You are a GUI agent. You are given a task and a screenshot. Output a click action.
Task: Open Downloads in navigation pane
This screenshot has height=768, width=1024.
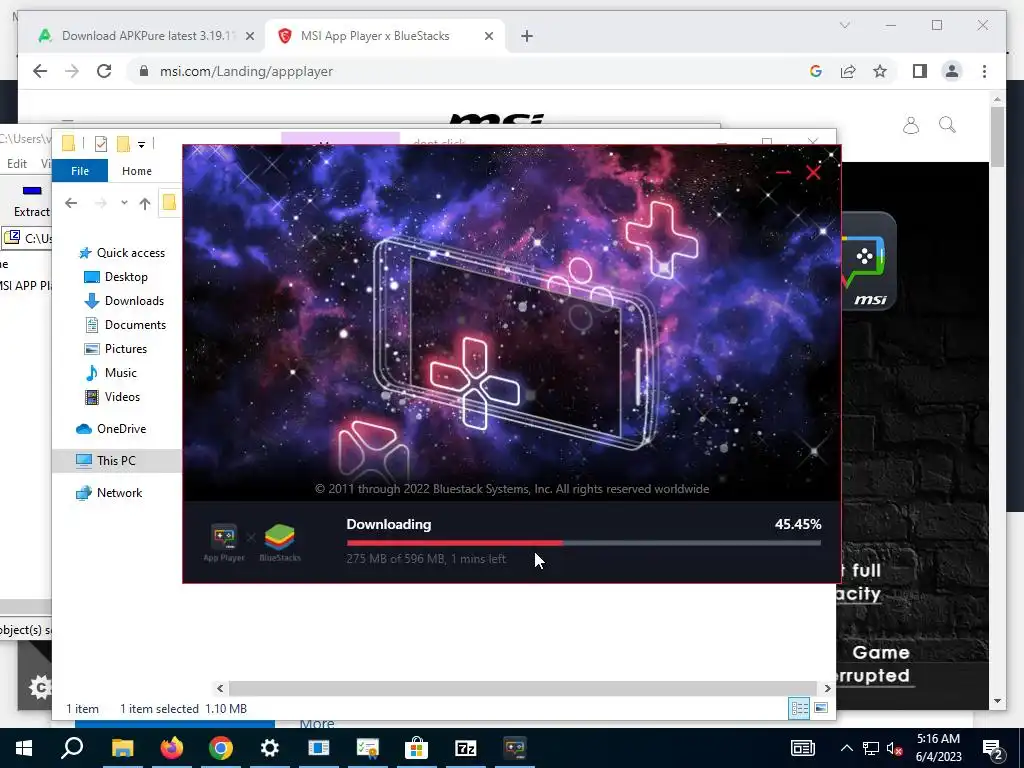point(125,301)
